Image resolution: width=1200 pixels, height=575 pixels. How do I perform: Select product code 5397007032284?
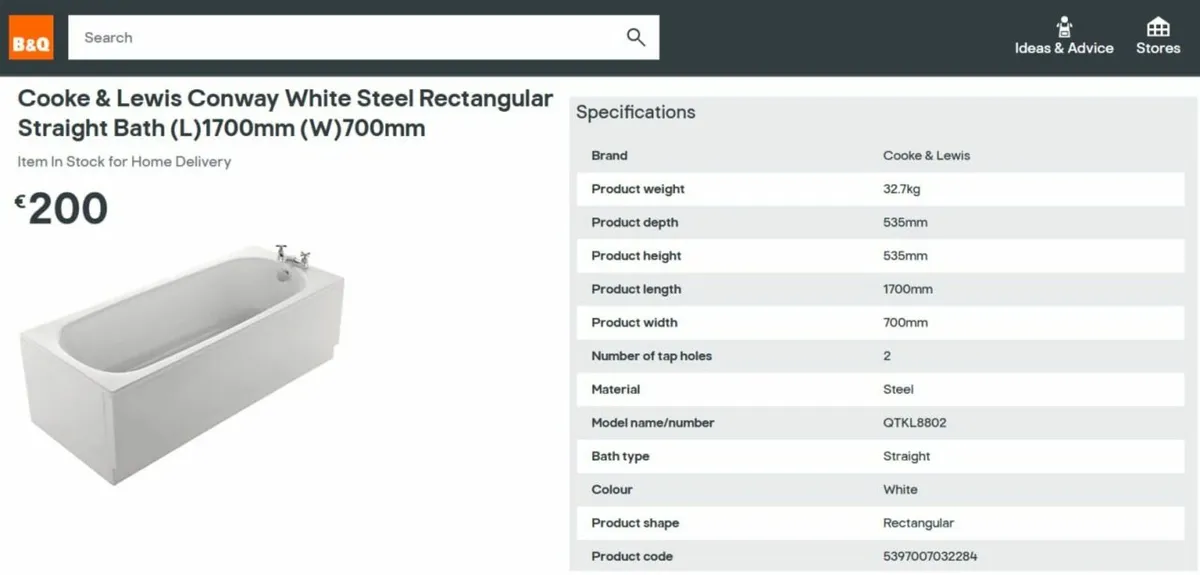(x=930, y=556)
